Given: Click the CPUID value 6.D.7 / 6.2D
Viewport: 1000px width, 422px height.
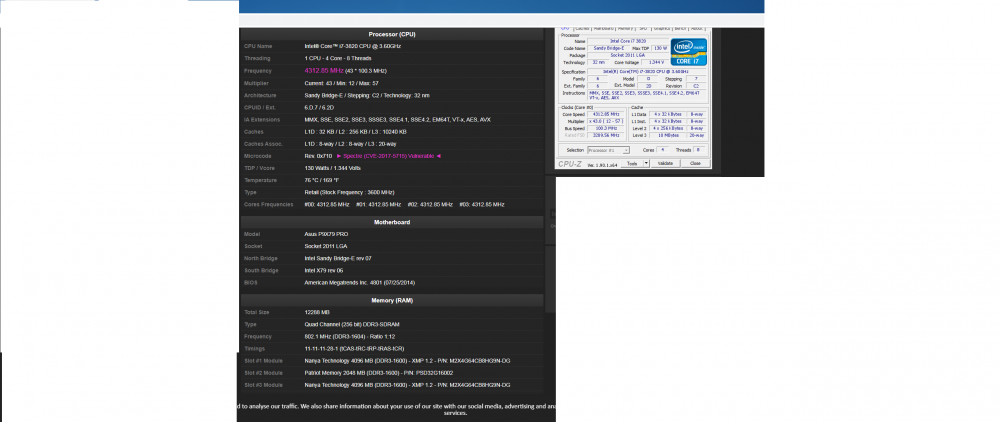Looking at the screenshot, I should point(320,108).
